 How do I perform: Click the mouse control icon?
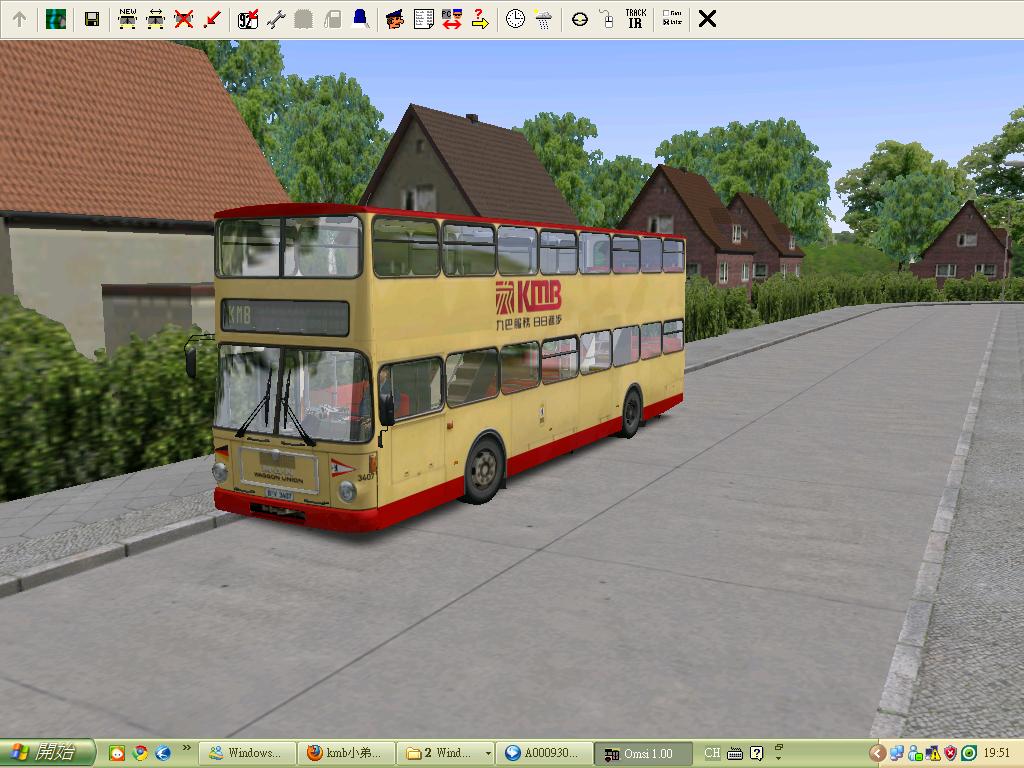click(608, 19)
